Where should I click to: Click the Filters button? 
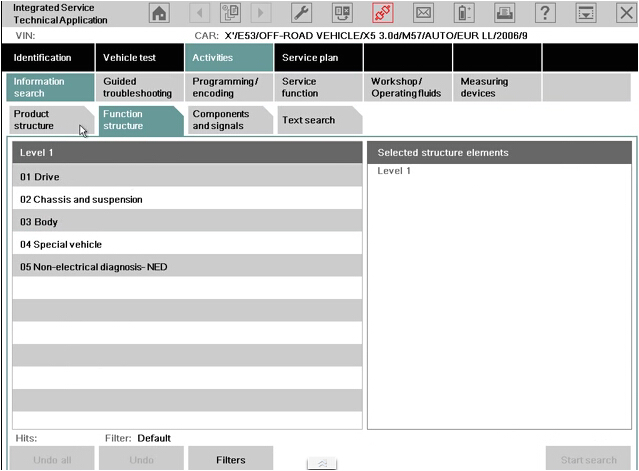[230, 460]
